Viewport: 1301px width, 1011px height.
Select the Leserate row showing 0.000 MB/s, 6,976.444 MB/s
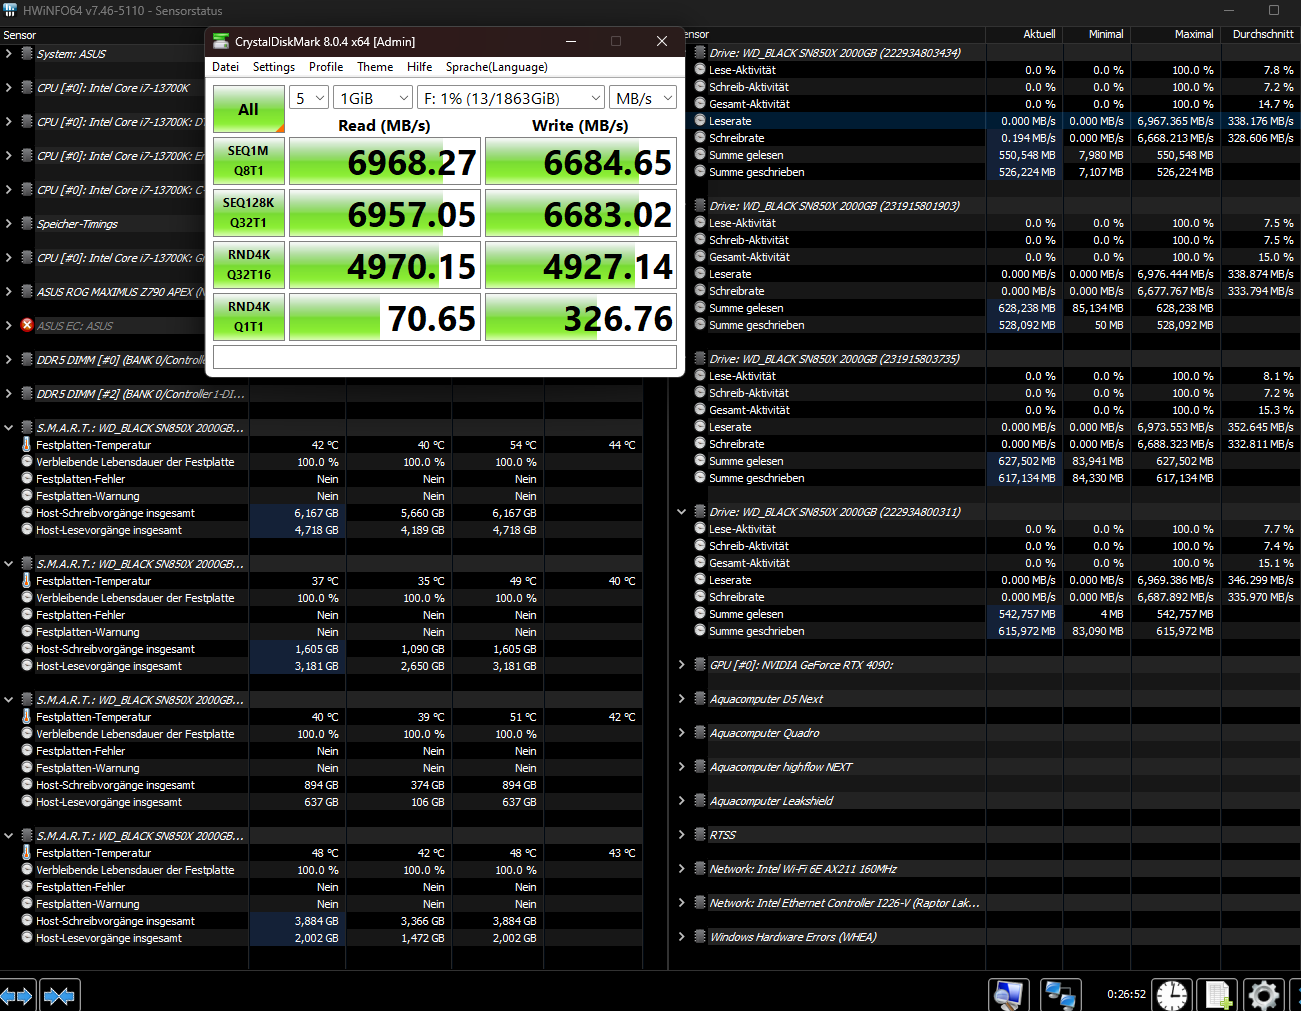click(x=994, y=274)
